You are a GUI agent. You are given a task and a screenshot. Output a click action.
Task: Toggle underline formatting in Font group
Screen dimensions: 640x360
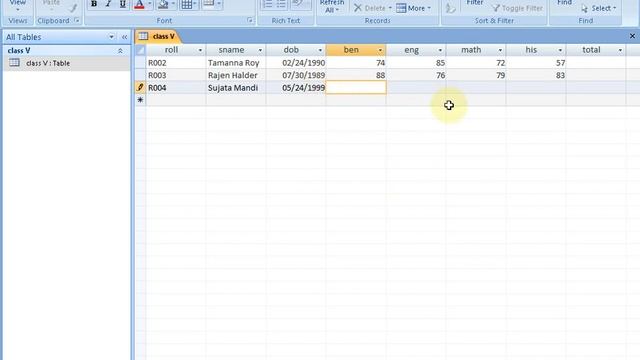[122, 4]
